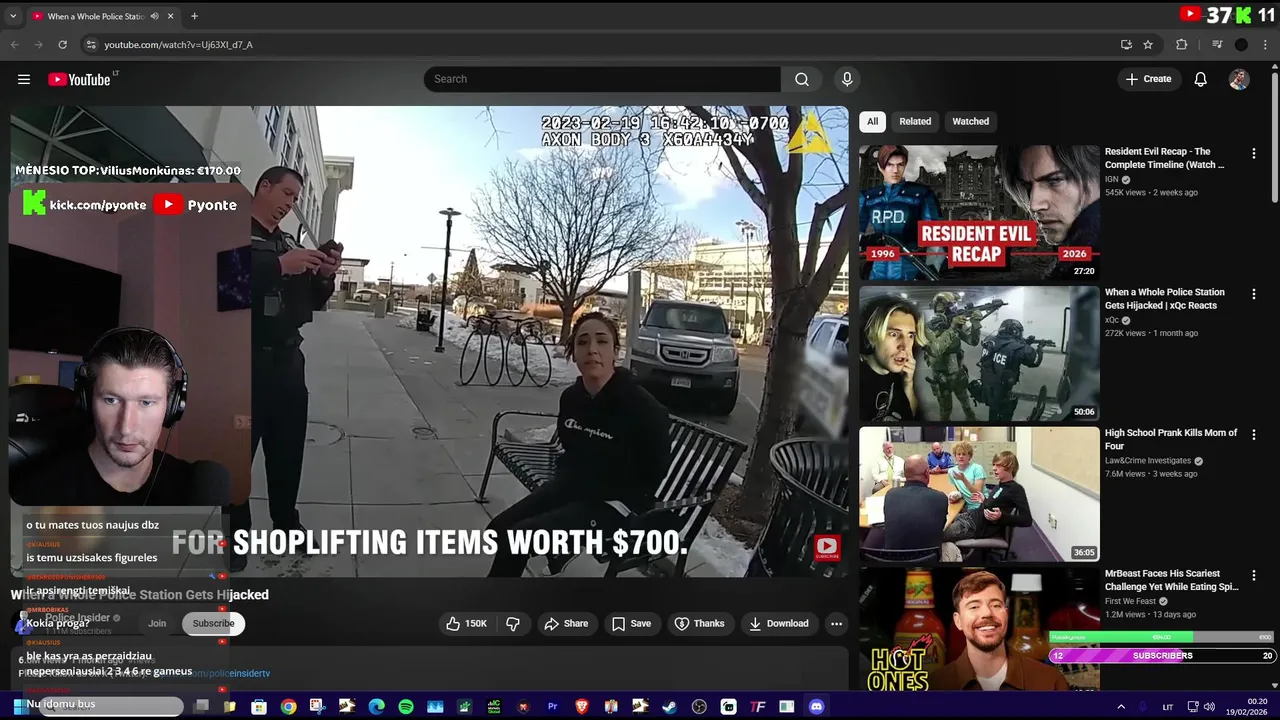Open options for High School Prank video
This screenshot has height=720, width=1280.
pos(1253,435)
